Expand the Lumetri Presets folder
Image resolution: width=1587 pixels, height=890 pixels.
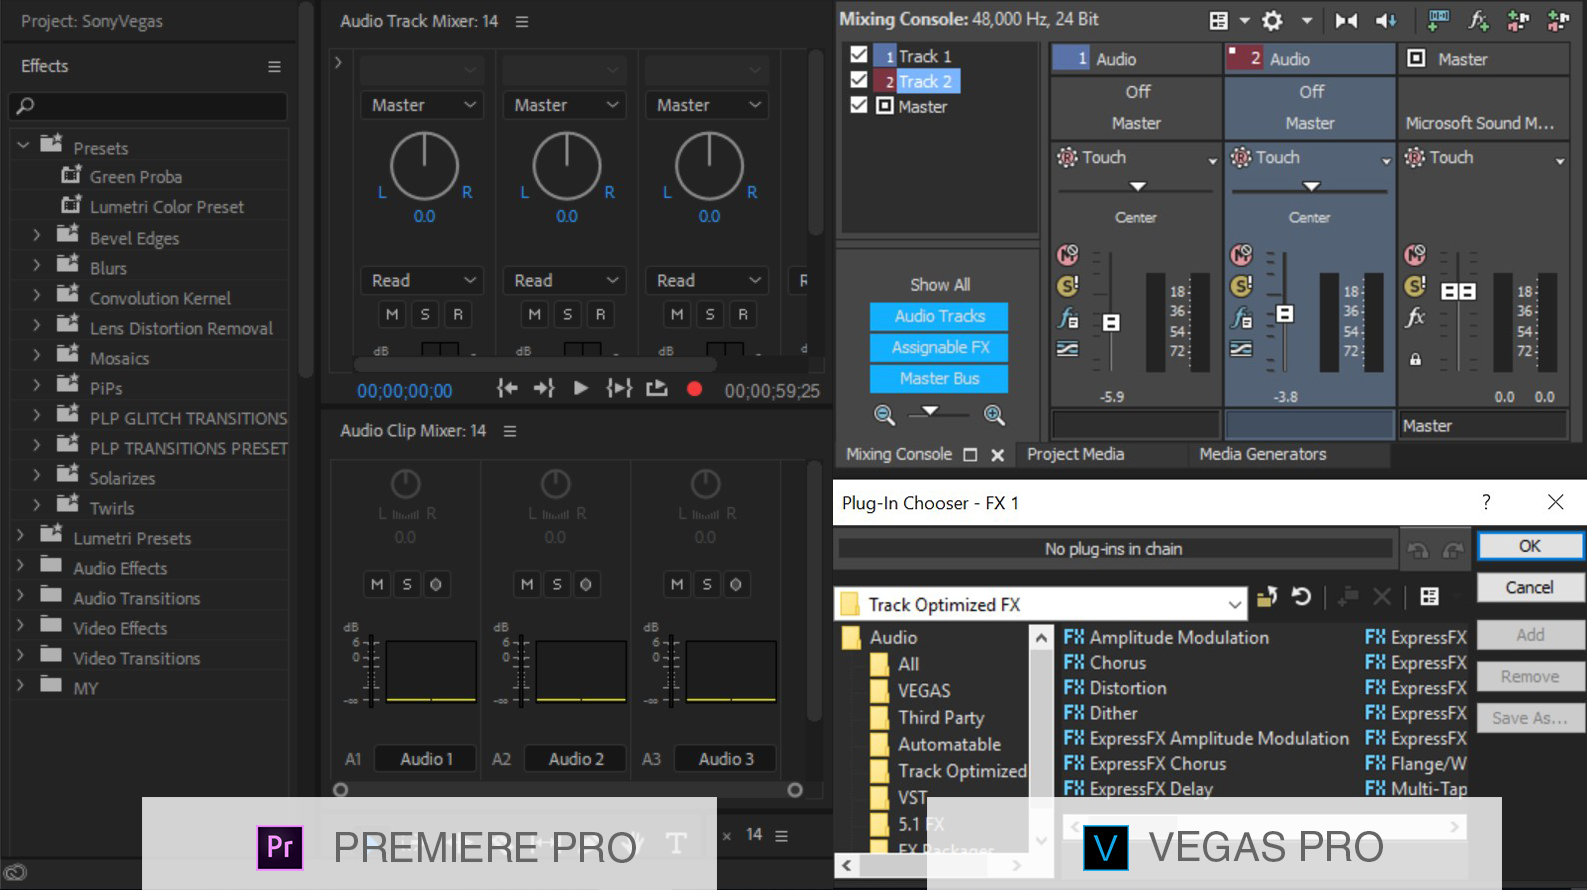coord(20,536)
